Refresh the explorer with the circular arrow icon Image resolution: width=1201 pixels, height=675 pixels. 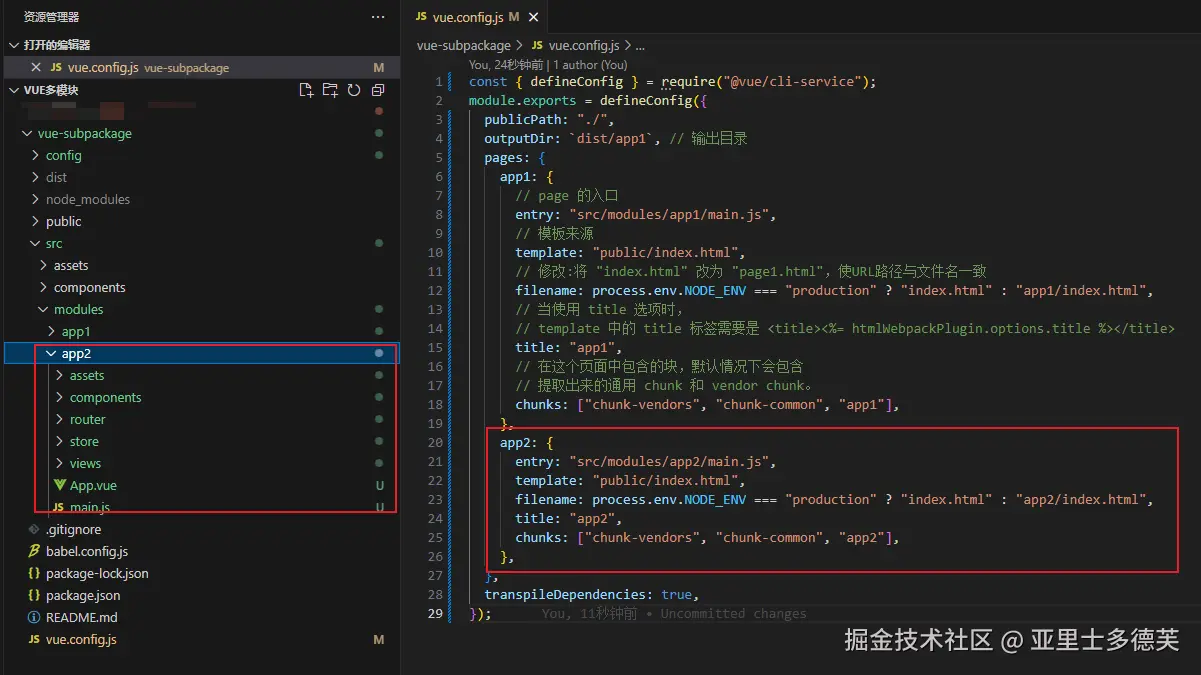tap(354, 90)
